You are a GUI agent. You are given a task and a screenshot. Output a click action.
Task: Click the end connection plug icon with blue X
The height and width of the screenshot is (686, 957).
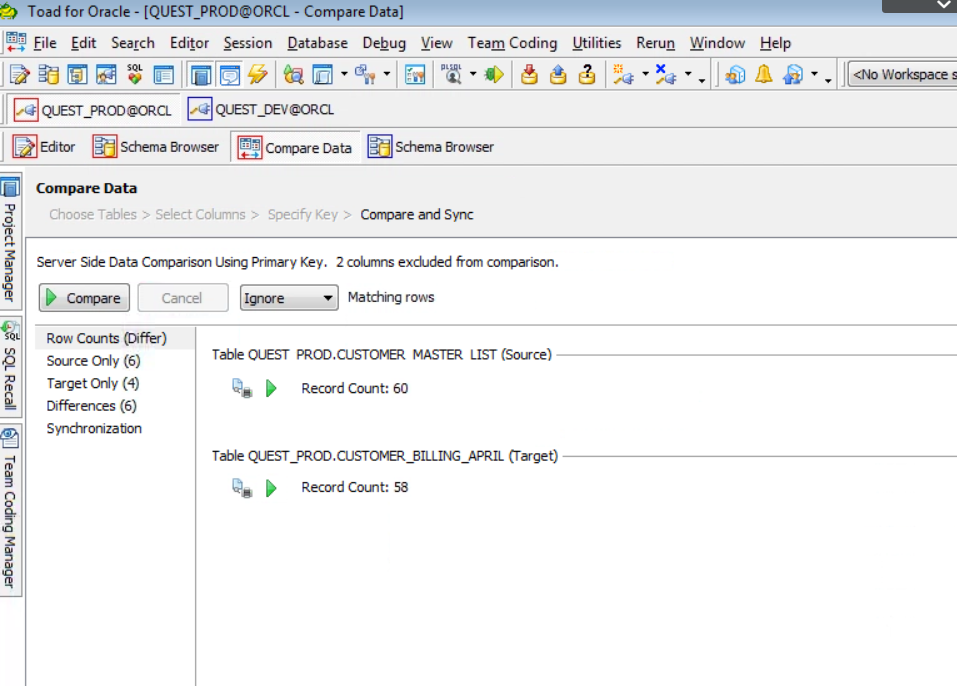(665, 74)
